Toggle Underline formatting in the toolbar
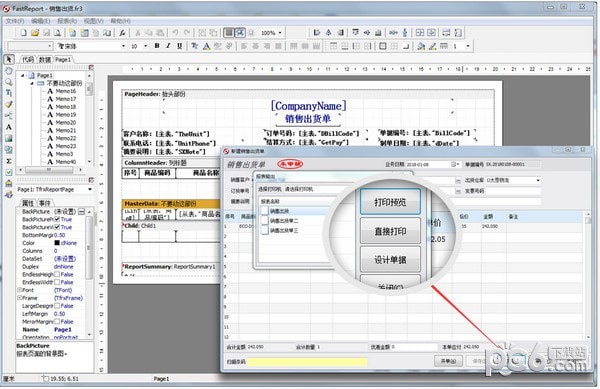The width and height of the screenshot is (600, 389). (x=179, y=46)
